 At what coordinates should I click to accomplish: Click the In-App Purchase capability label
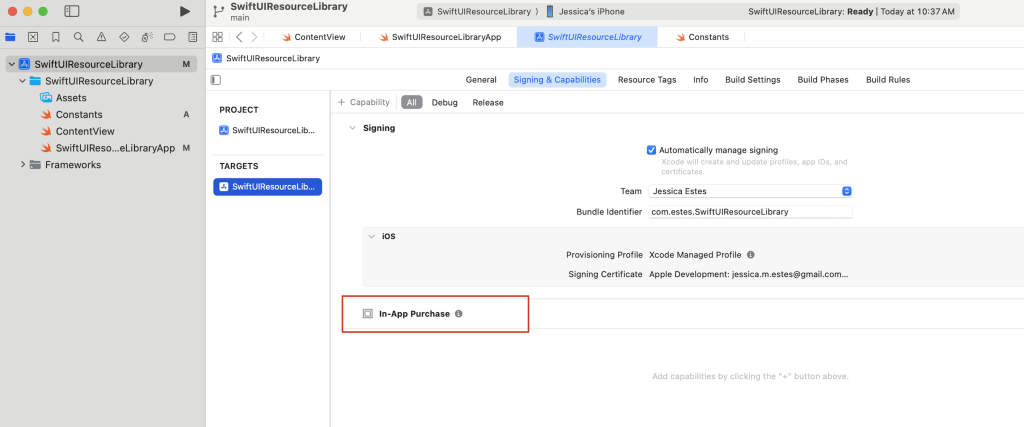(414, 314)
